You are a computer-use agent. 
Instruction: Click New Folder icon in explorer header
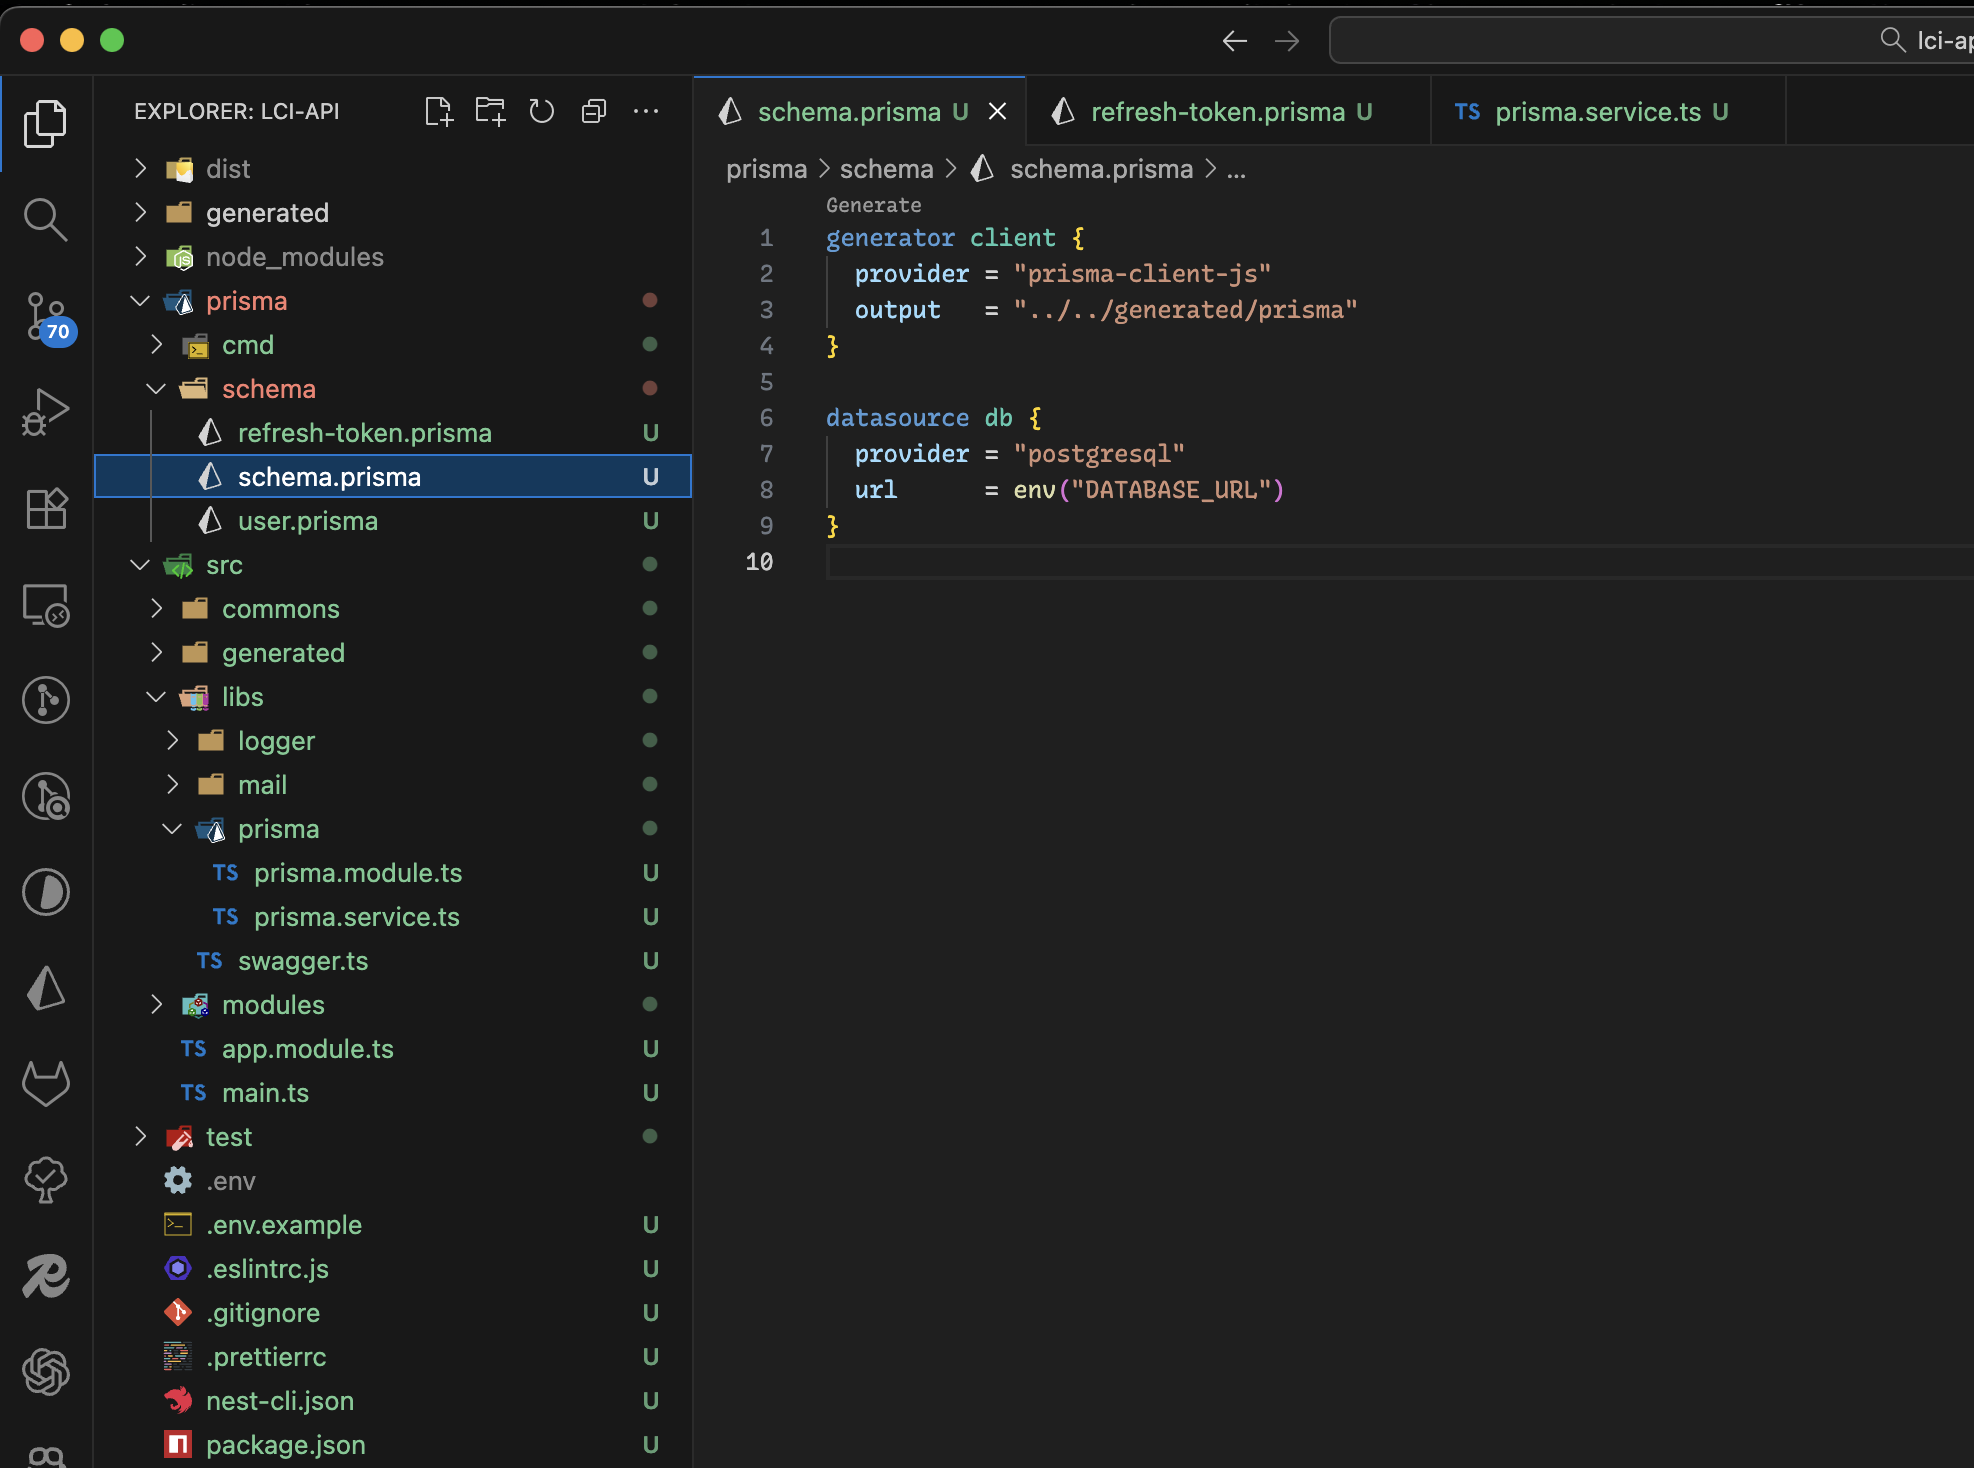click(490, 111)
